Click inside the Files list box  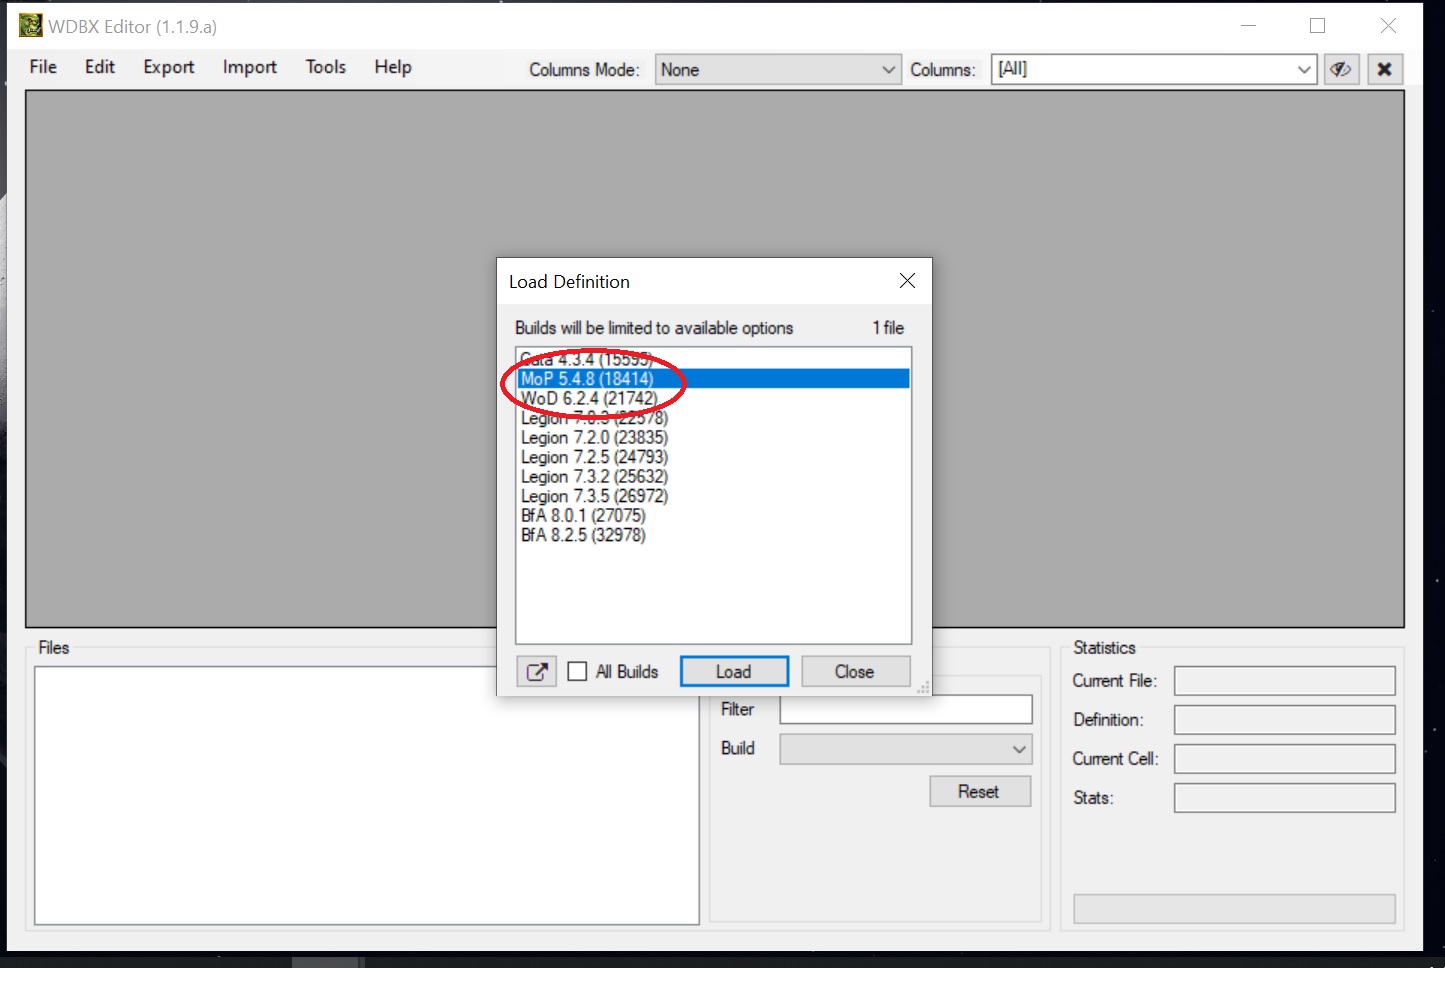(367, 796)
